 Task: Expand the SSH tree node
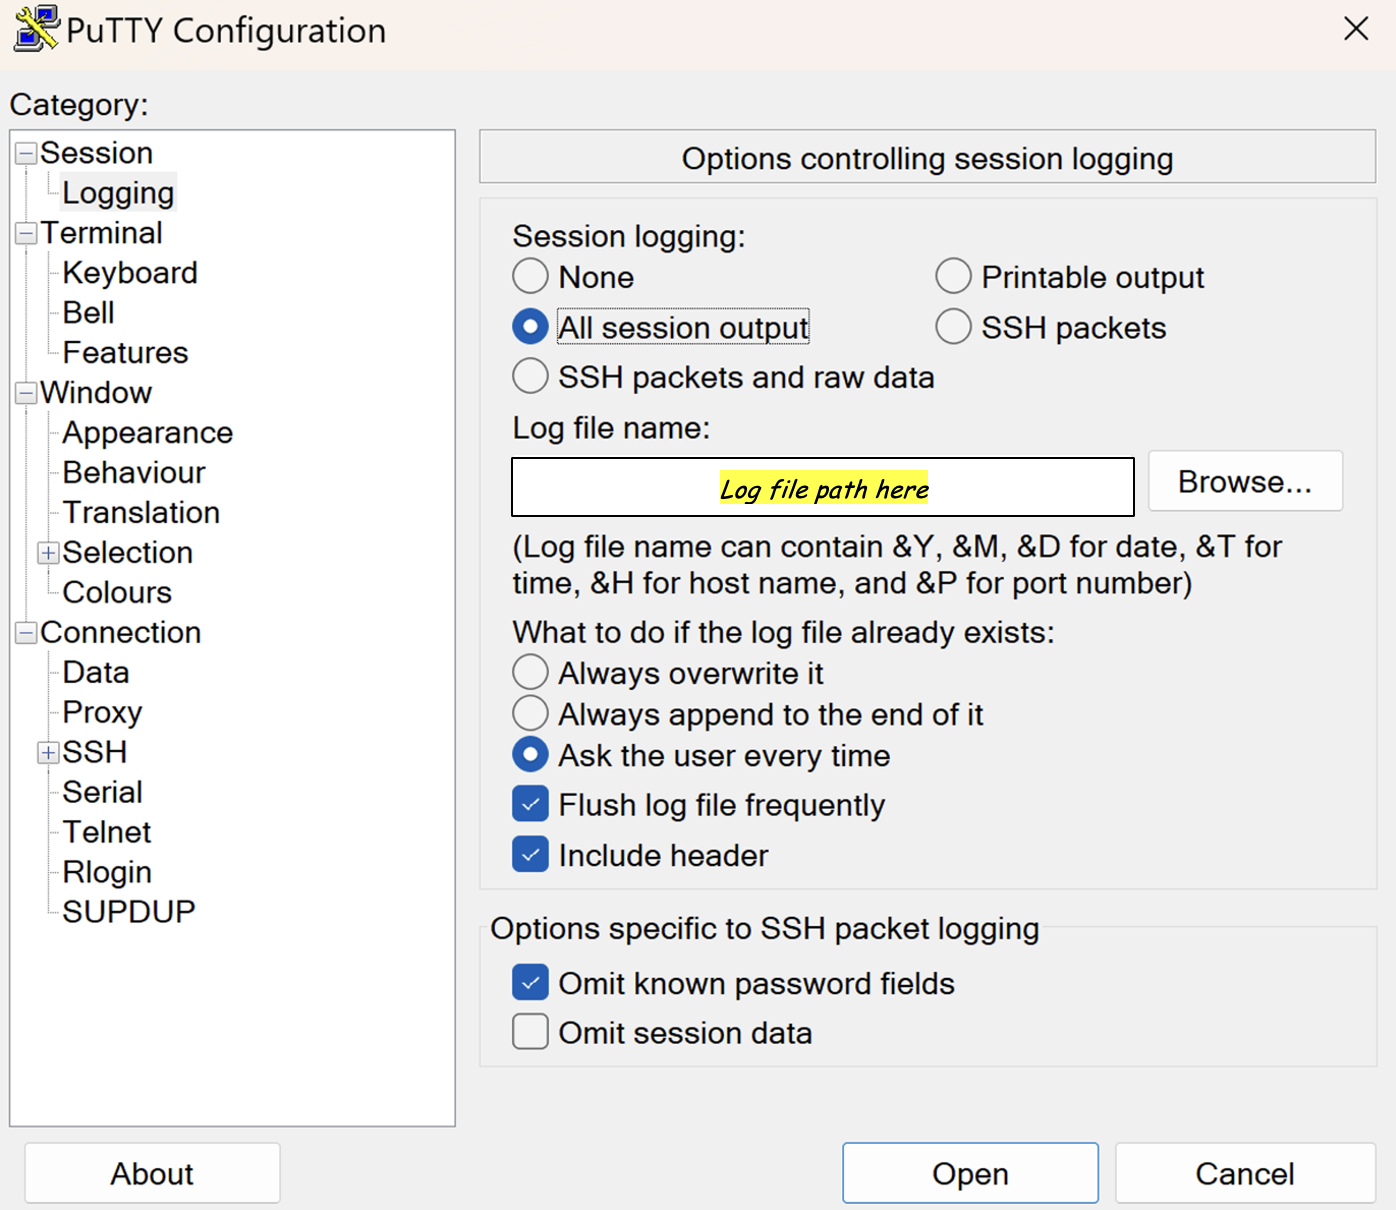[48, 753]
